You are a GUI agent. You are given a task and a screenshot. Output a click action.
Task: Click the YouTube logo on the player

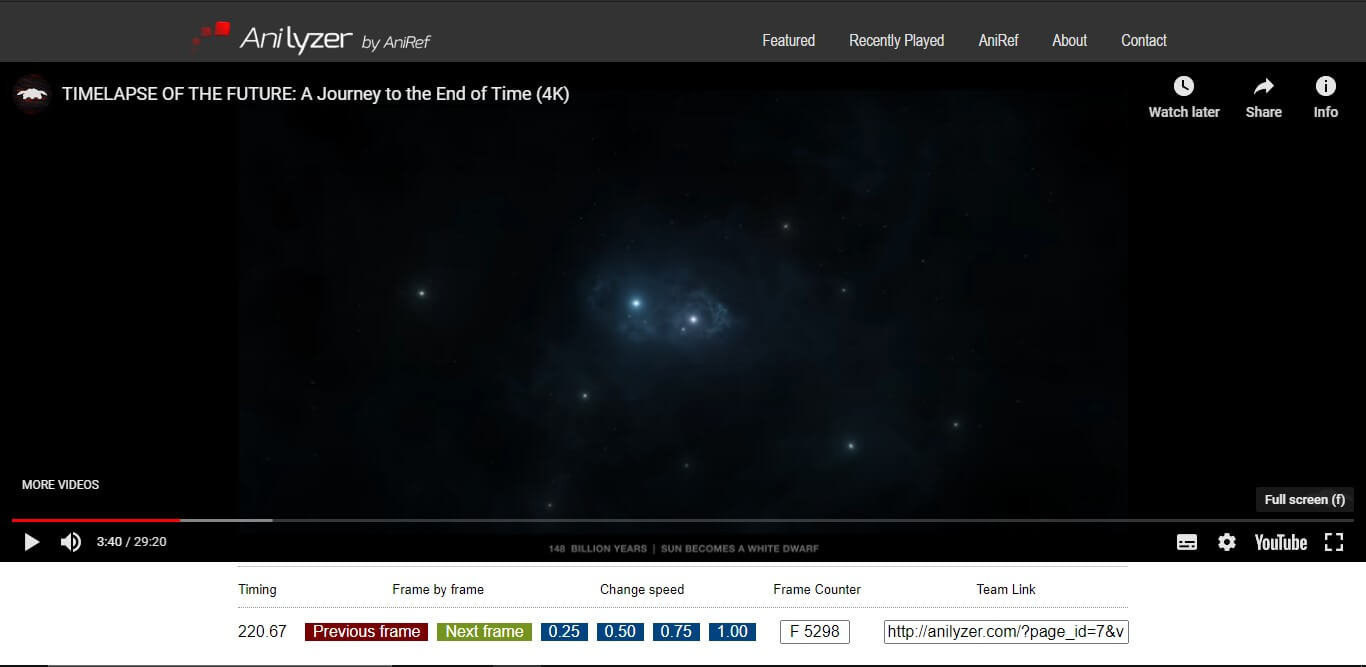[x=1280, y=542]
